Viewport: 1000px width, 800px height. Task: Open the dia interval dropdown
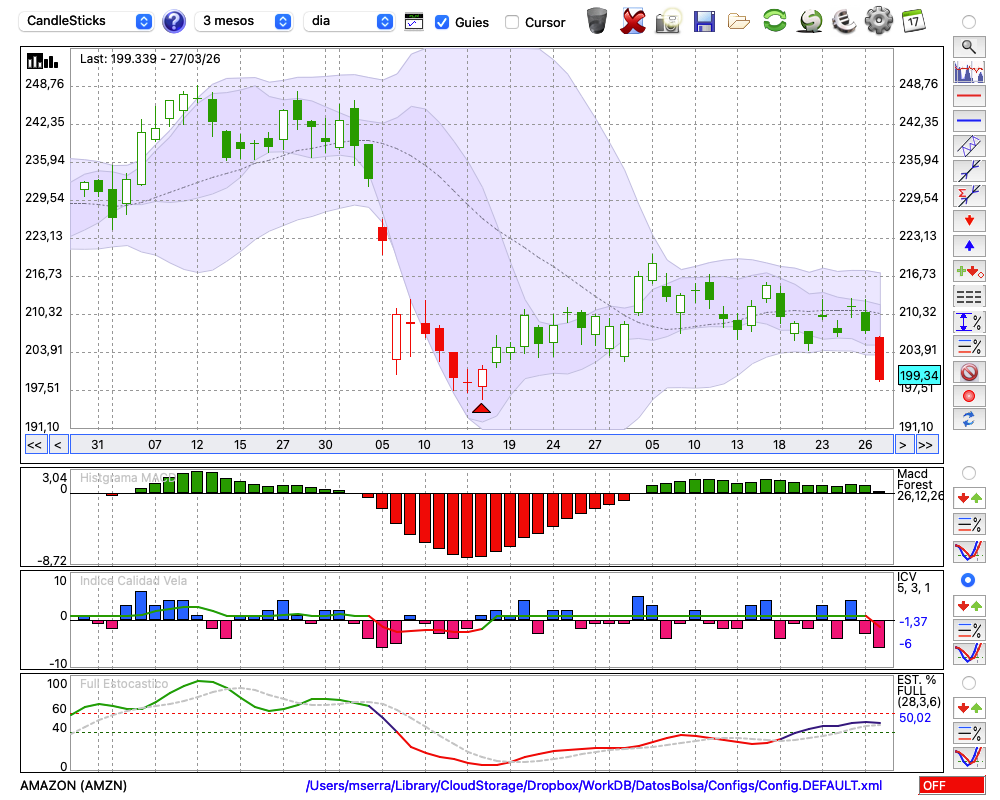point(349,21)
